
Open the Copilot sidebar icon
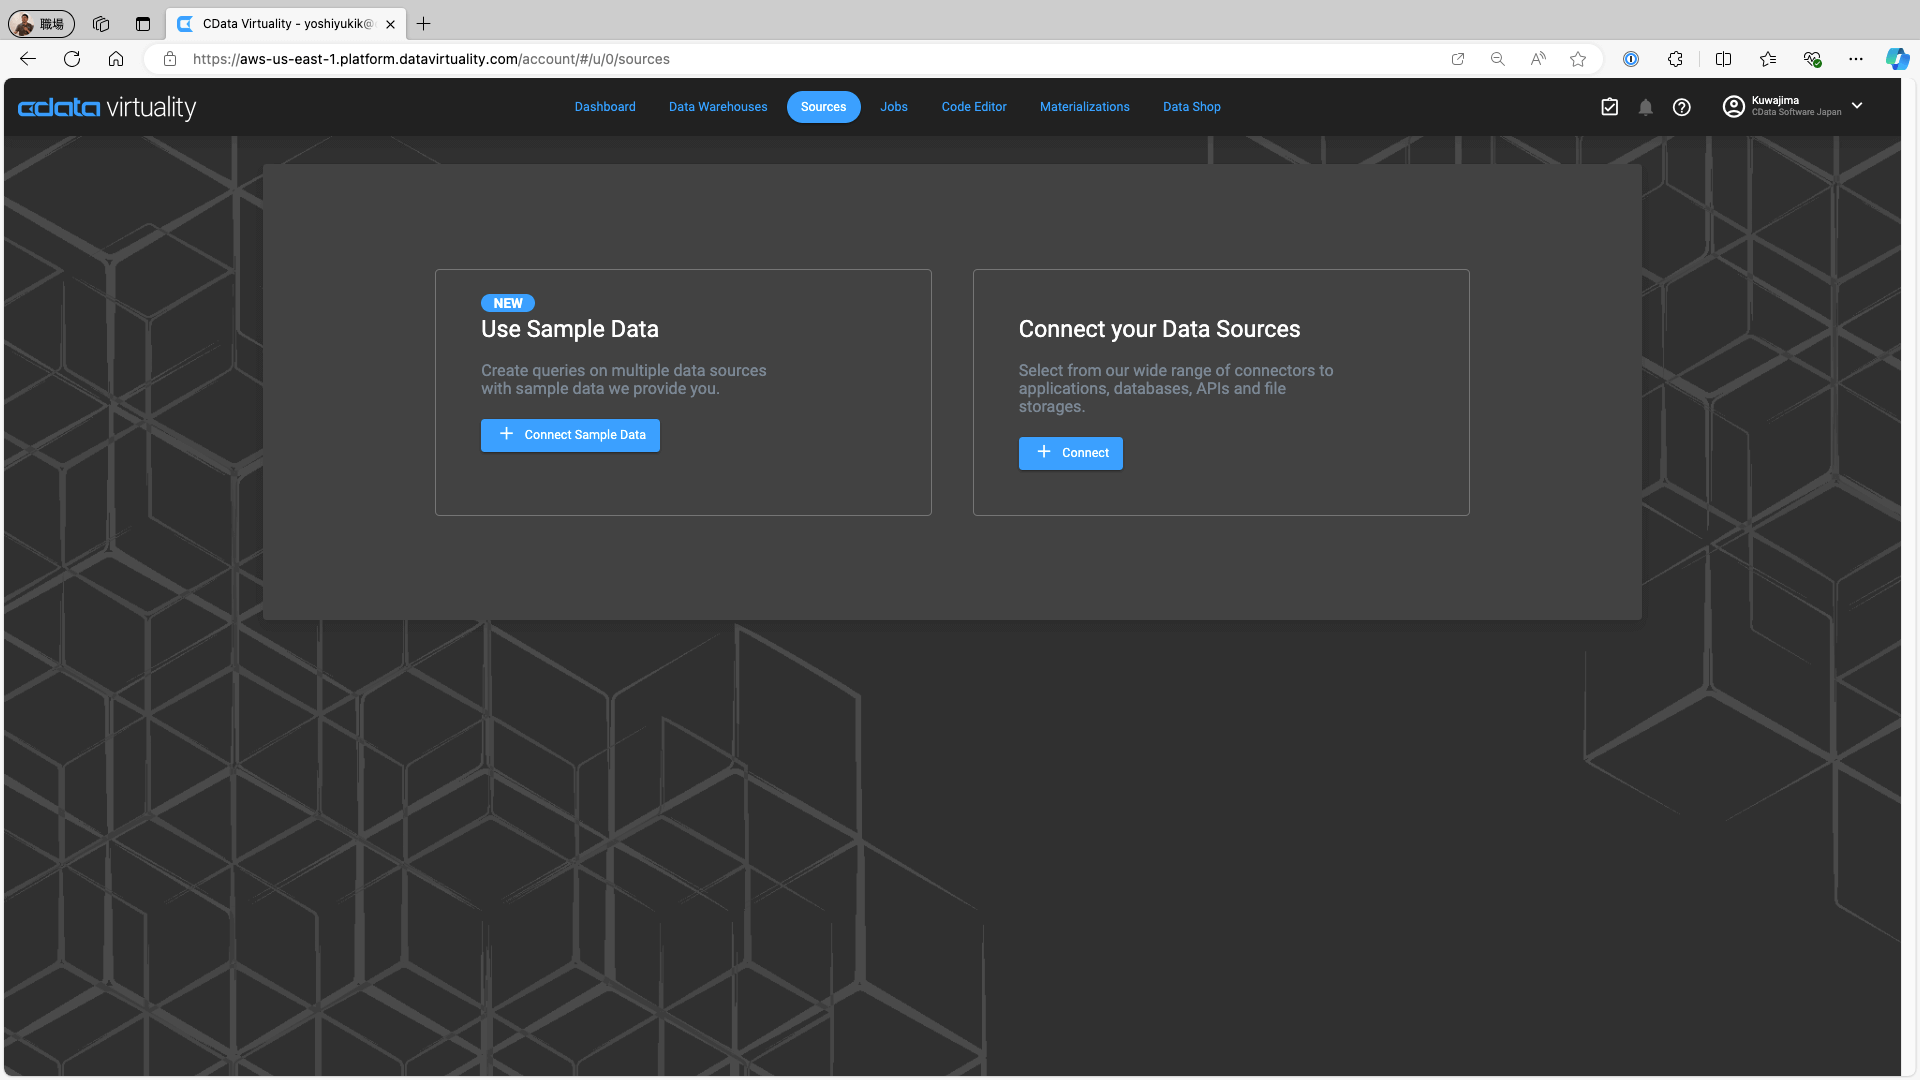[1896, 59]
